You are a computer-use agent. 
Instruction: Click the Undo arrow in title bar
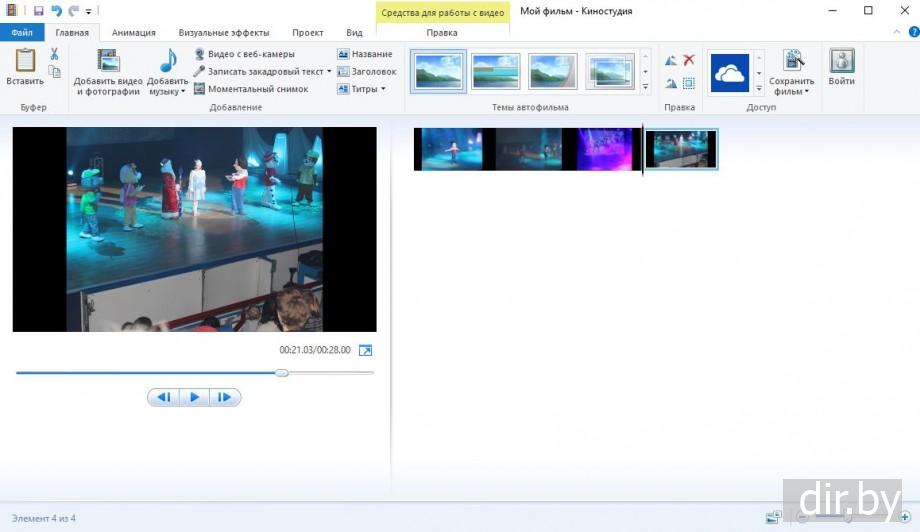(x=56, y=11)
